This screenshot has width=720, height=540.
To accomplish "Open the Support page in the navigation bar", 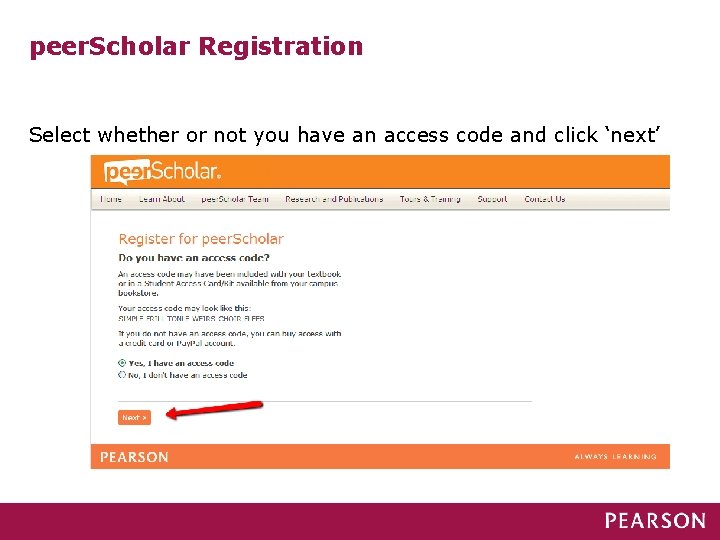I will tap(492, 199).
